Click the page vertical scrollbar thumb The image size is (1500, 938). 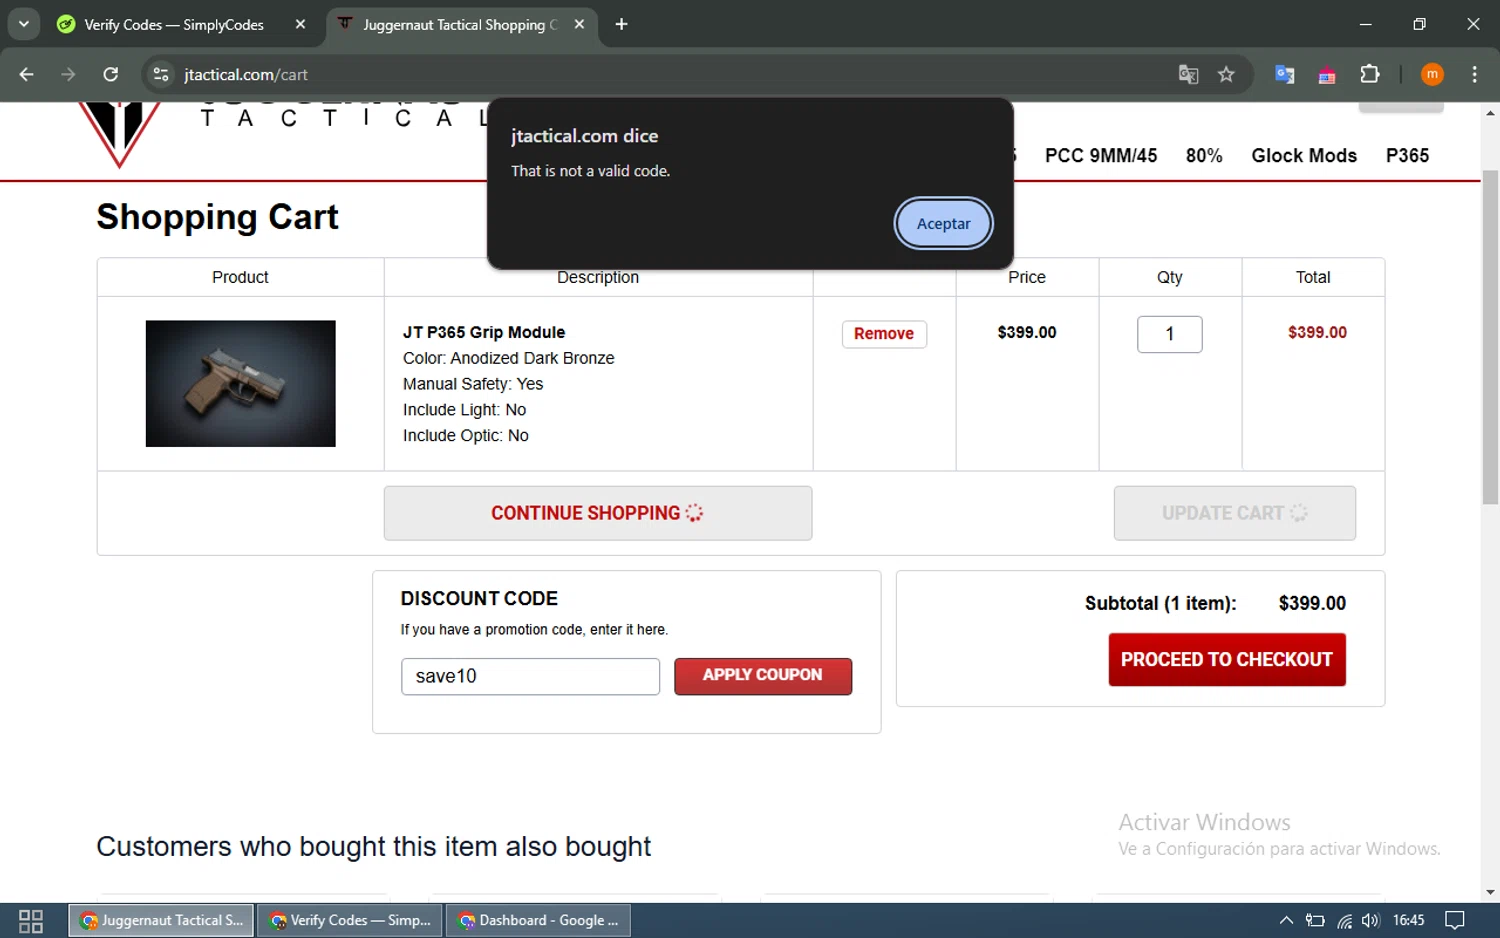coord(1490,335)
